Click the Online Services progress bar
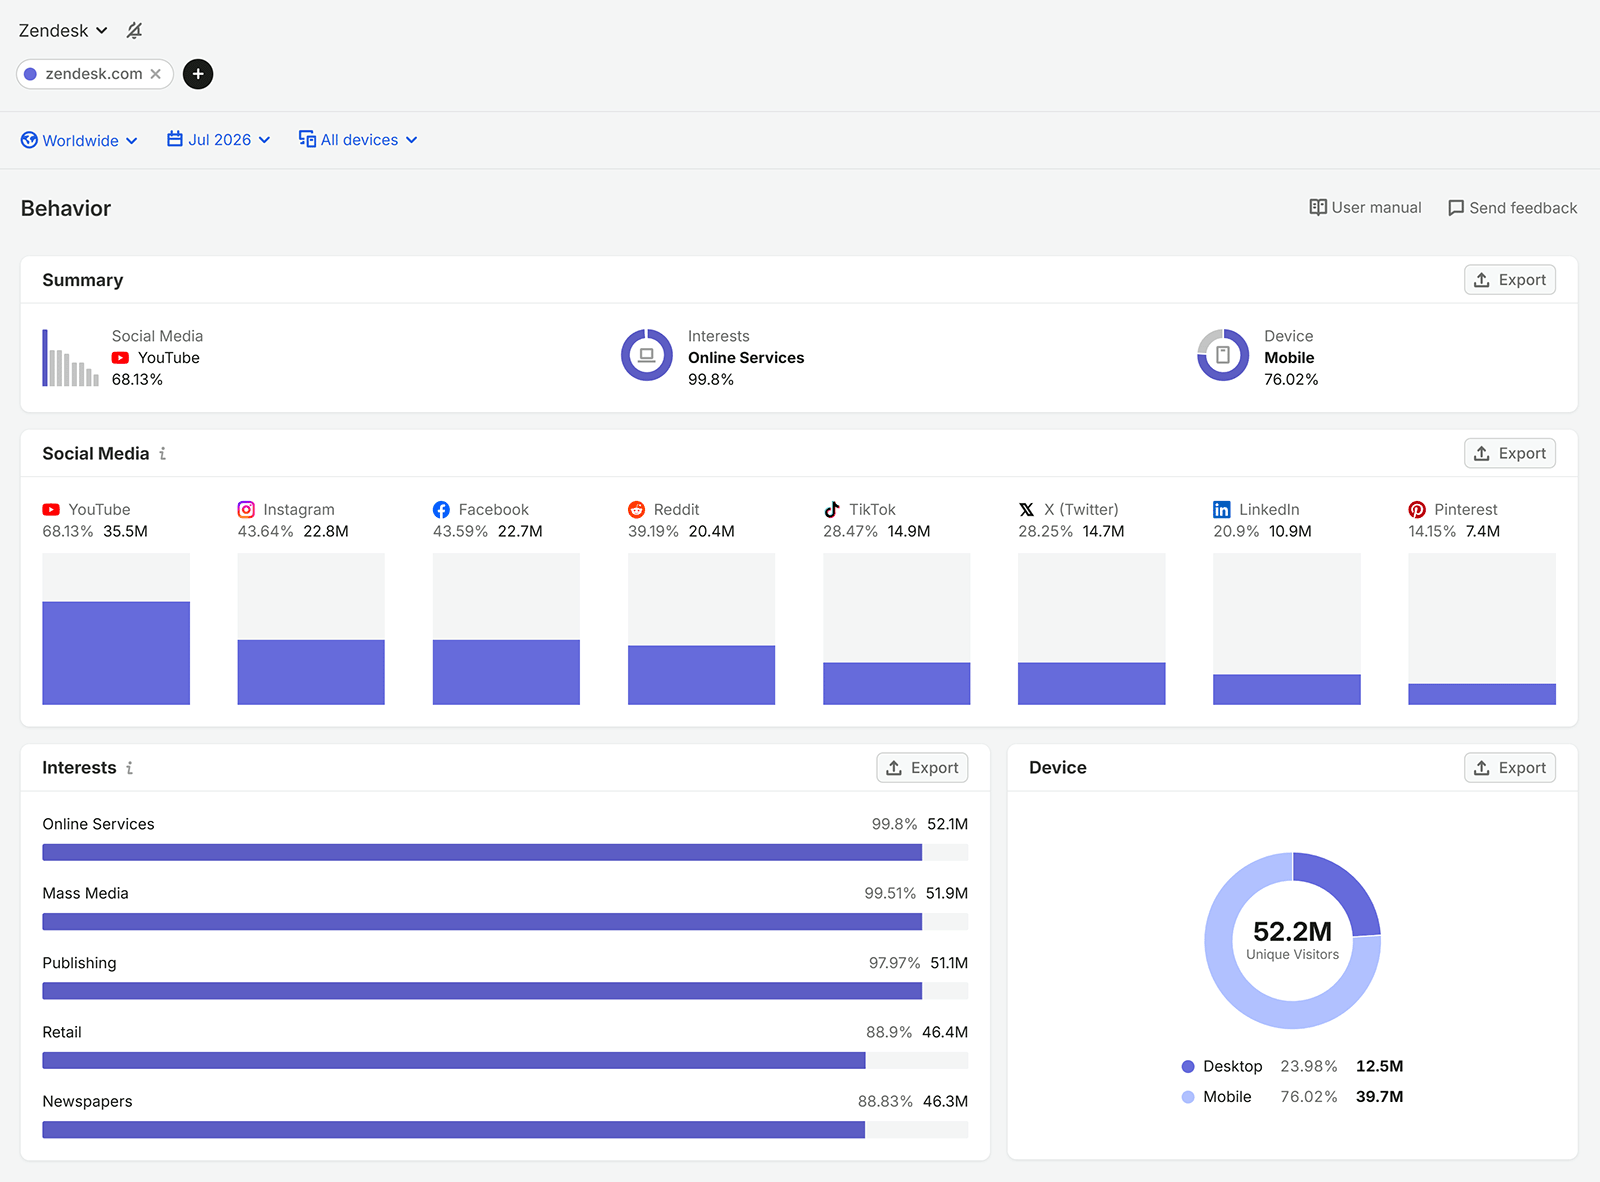The width and height of the screenshot is (1600, 1182). [x=505, y=852]
